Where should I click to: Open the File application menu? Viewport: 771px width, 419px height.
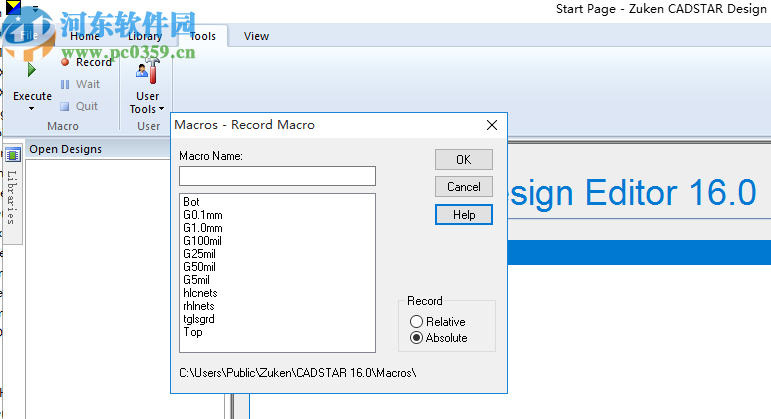(x=29, y=35)
